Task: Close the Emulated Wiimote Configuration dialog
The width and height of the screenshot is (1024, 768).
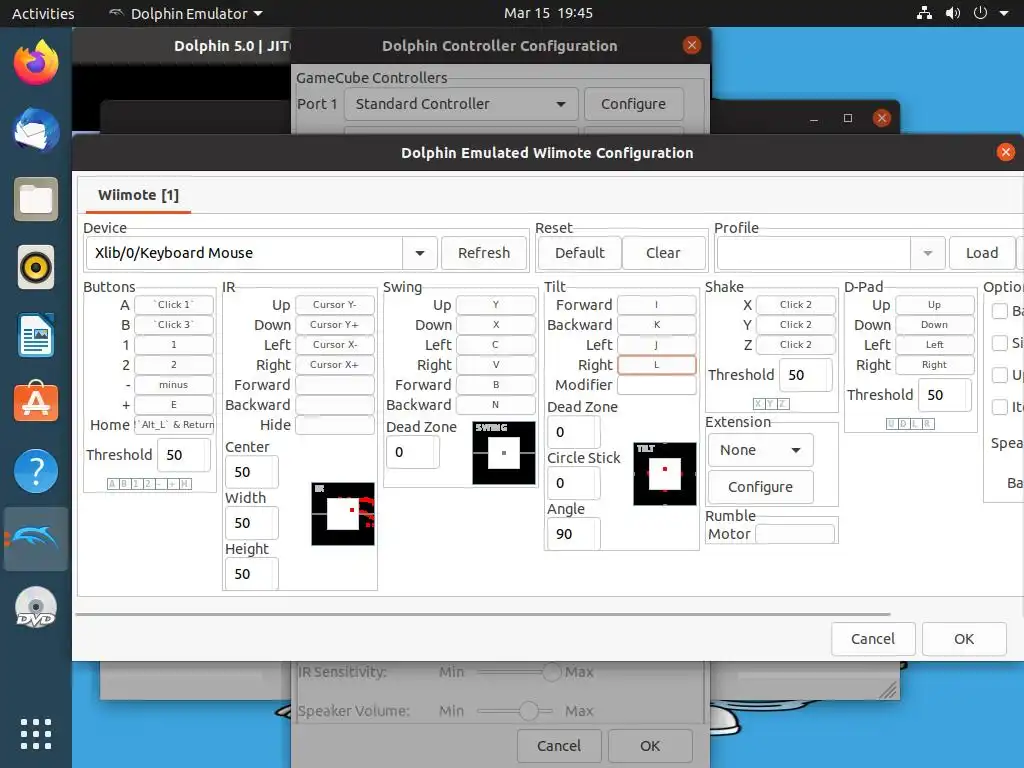Action: (x=1006, y=152)
